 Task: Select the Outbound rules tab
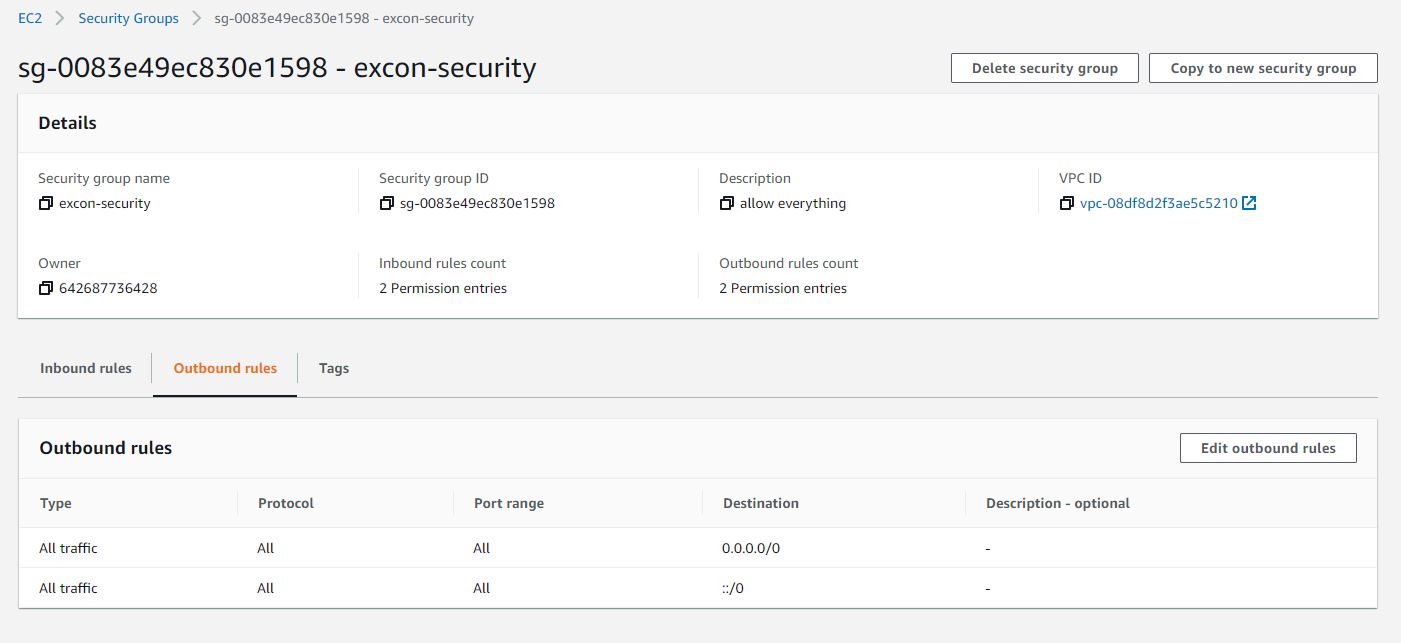click(x=225, y=368)
